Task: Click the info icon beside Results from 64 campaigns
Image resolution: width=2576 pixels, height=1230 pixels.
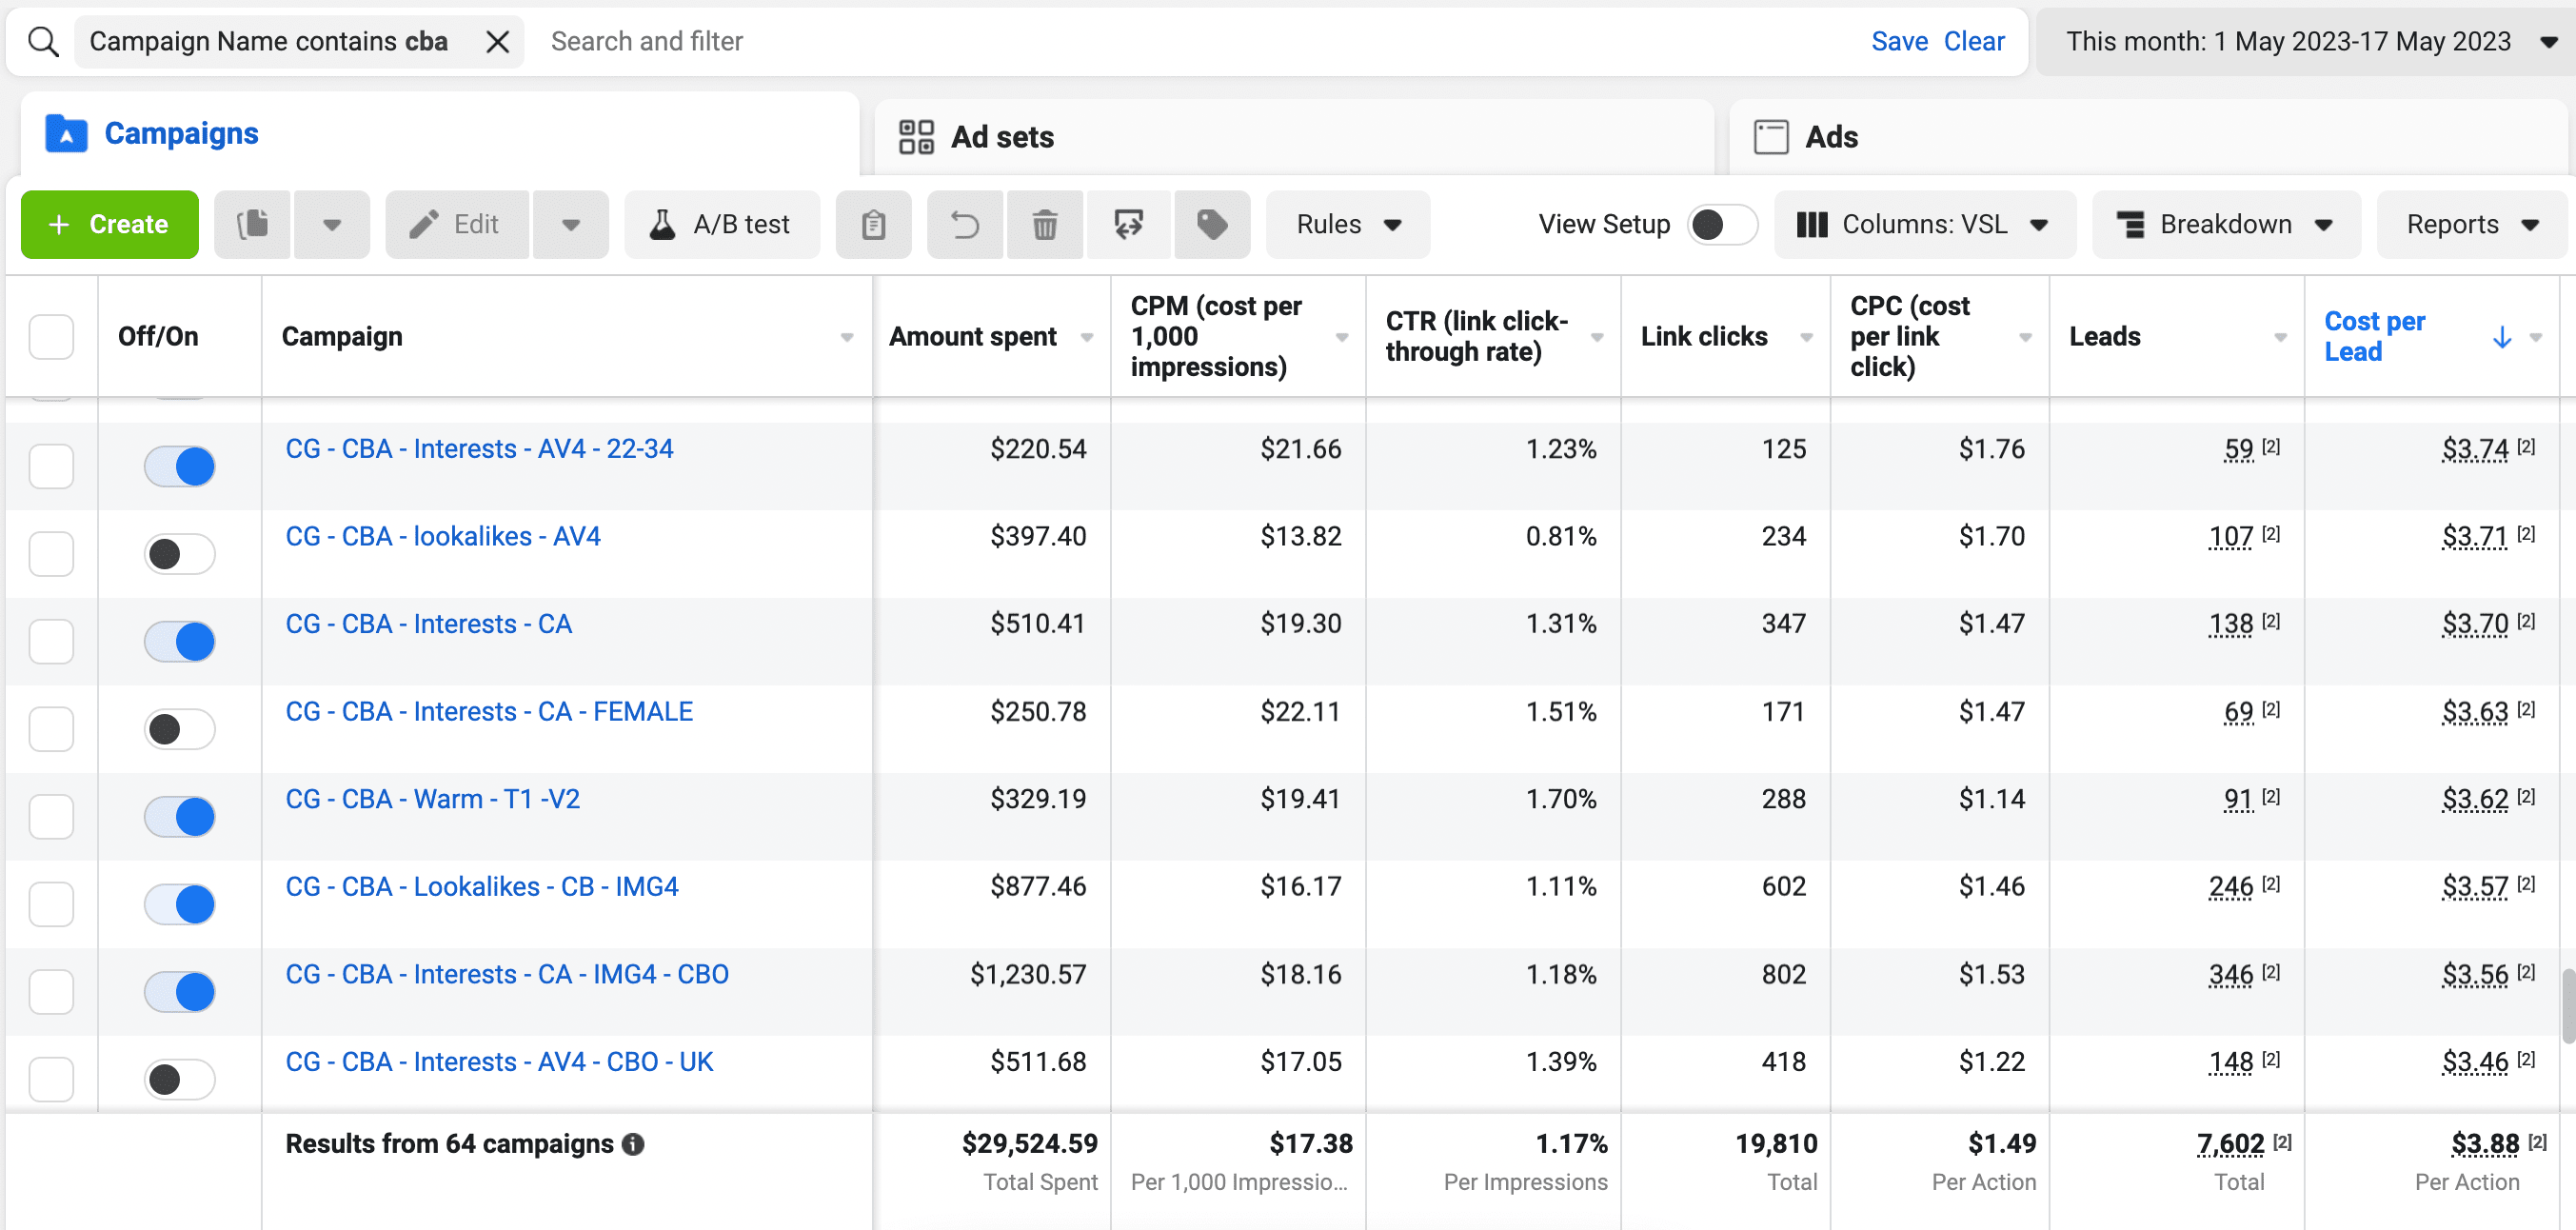Action: (x=633, y=1144)
